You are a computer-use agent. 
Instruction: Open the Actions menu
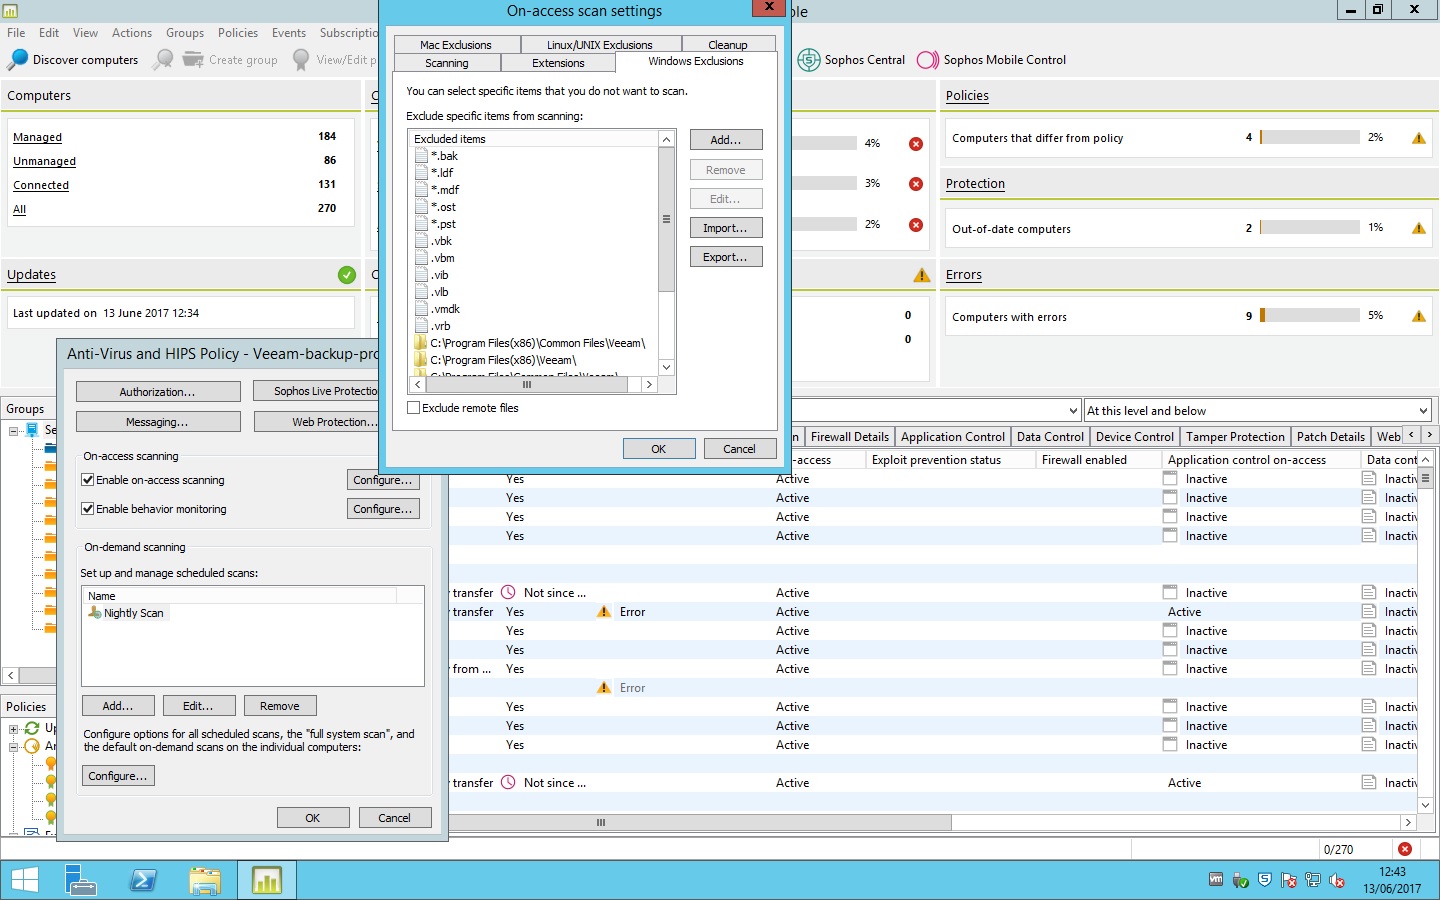(x=132, y=33)
